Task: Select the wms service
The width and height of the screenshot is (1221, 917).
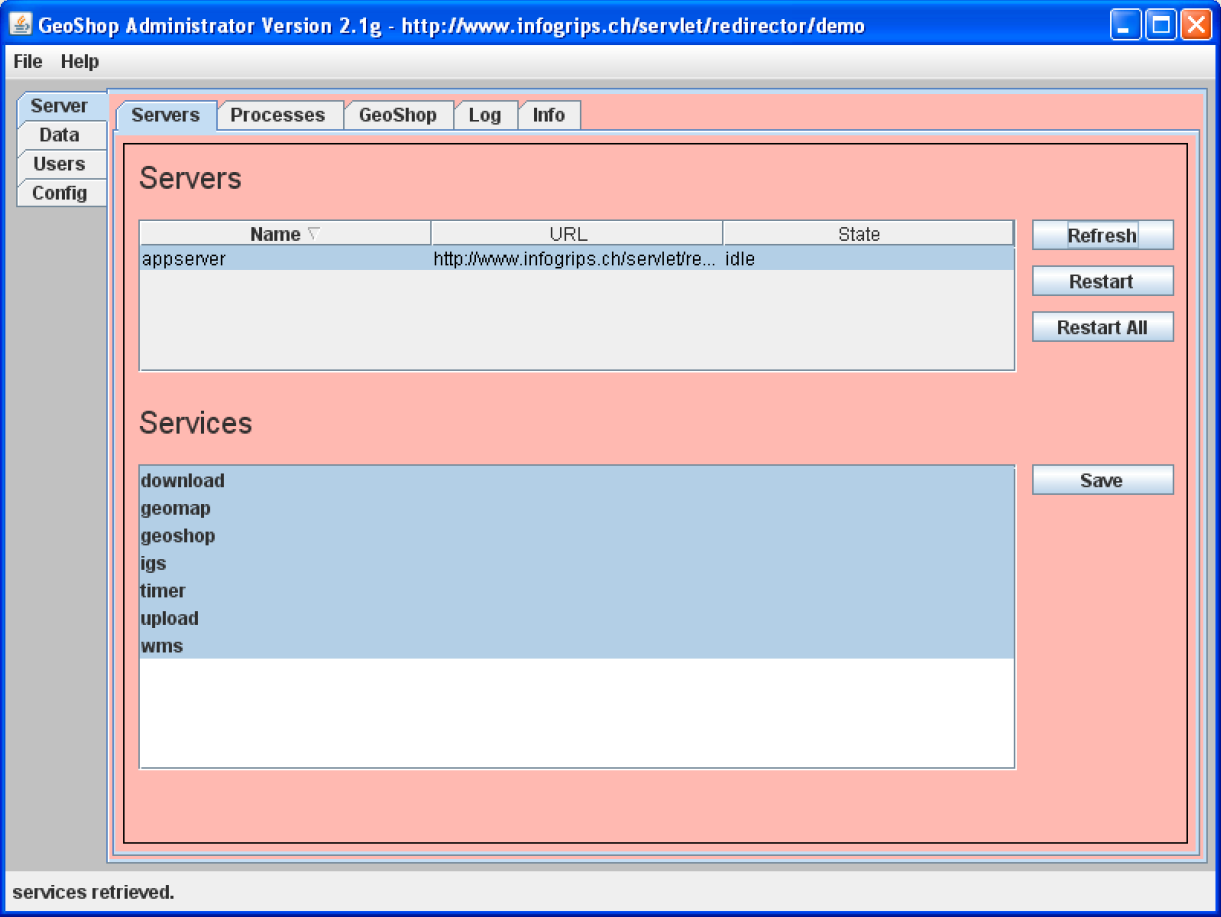Action: tap(577, 646)
